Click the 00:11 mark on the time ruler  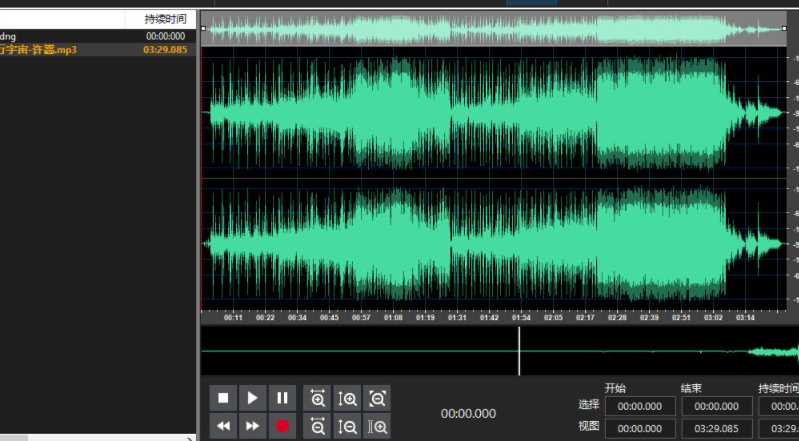(233, 318)
